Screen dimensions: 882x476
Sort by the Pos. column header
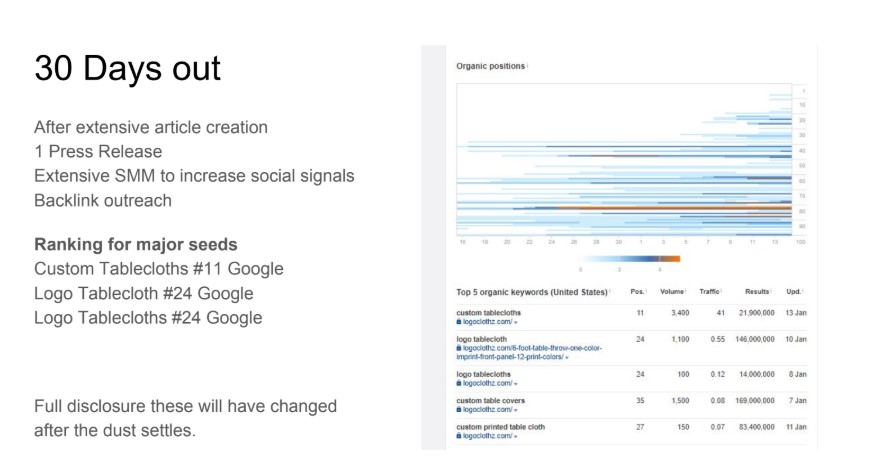[x=637, y=291]
